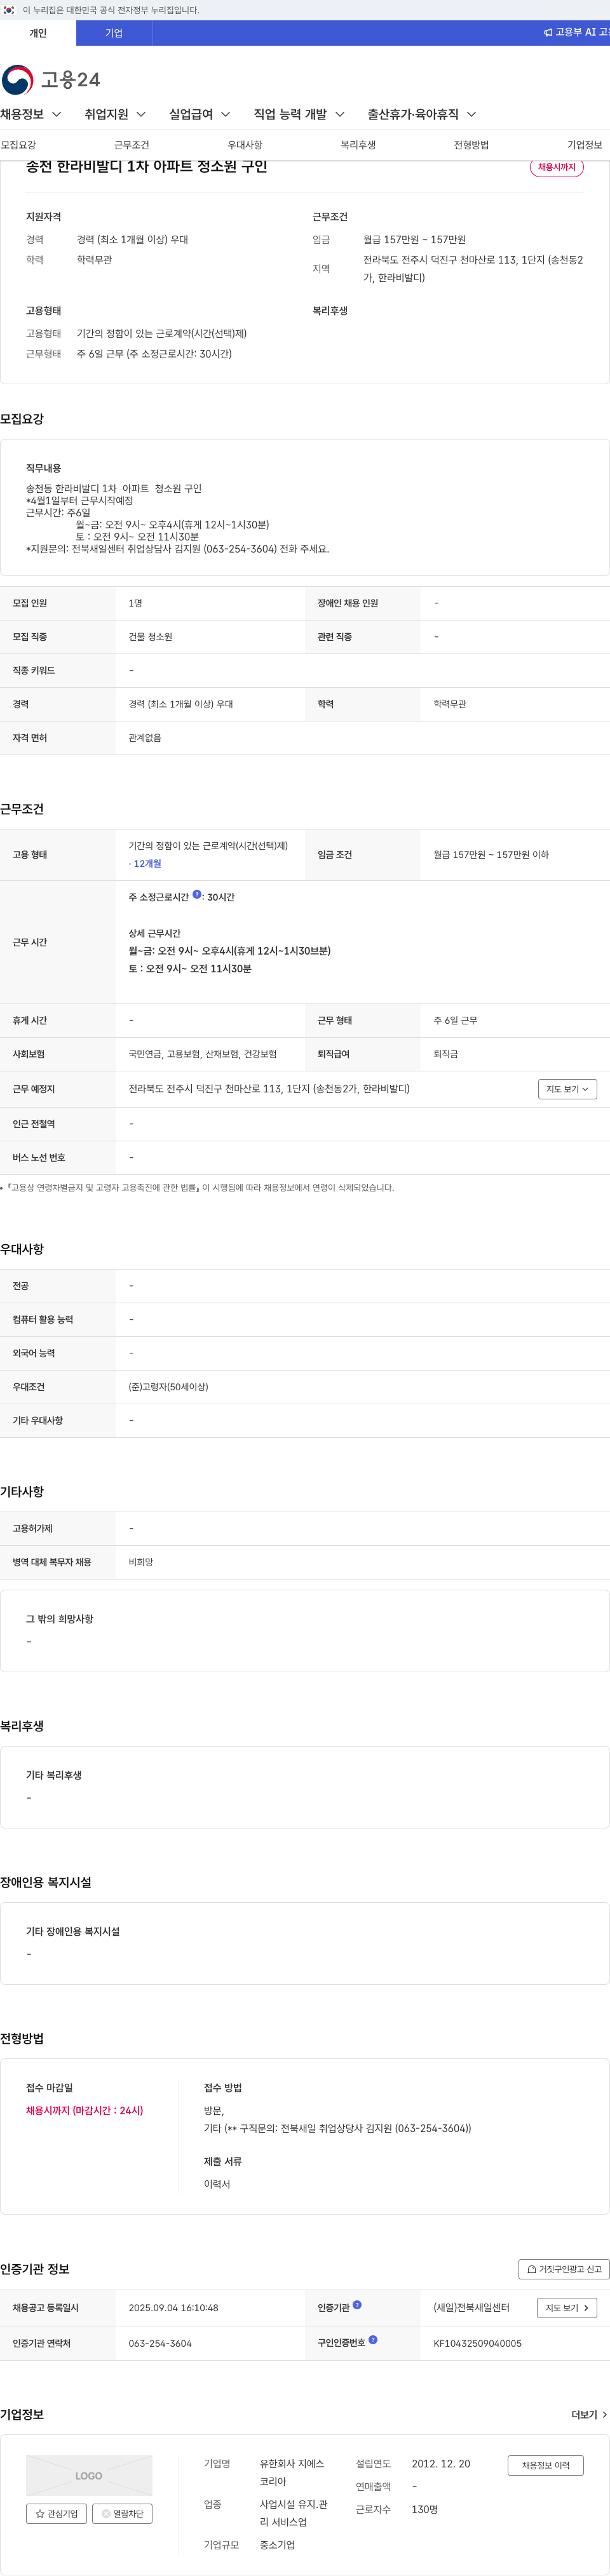This screenshot has height=2576, width=610.
Task: Click (준)고령자(50세이상) preference value
Action: [x=168, y=1387]
